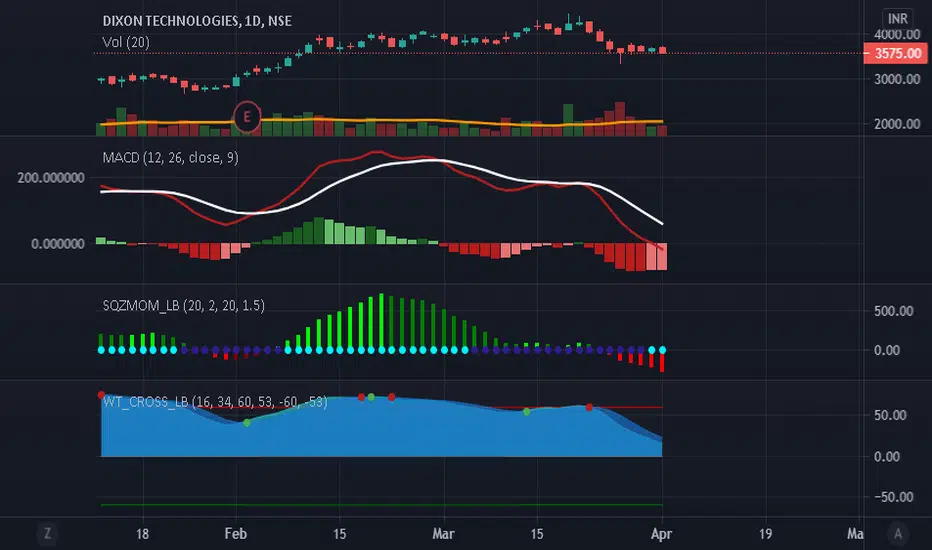Image resolution: width=932 pixels, height=550 pixels.
Task: Click the INR currency button
Action: pyautogui.click(x=897, y=18)
